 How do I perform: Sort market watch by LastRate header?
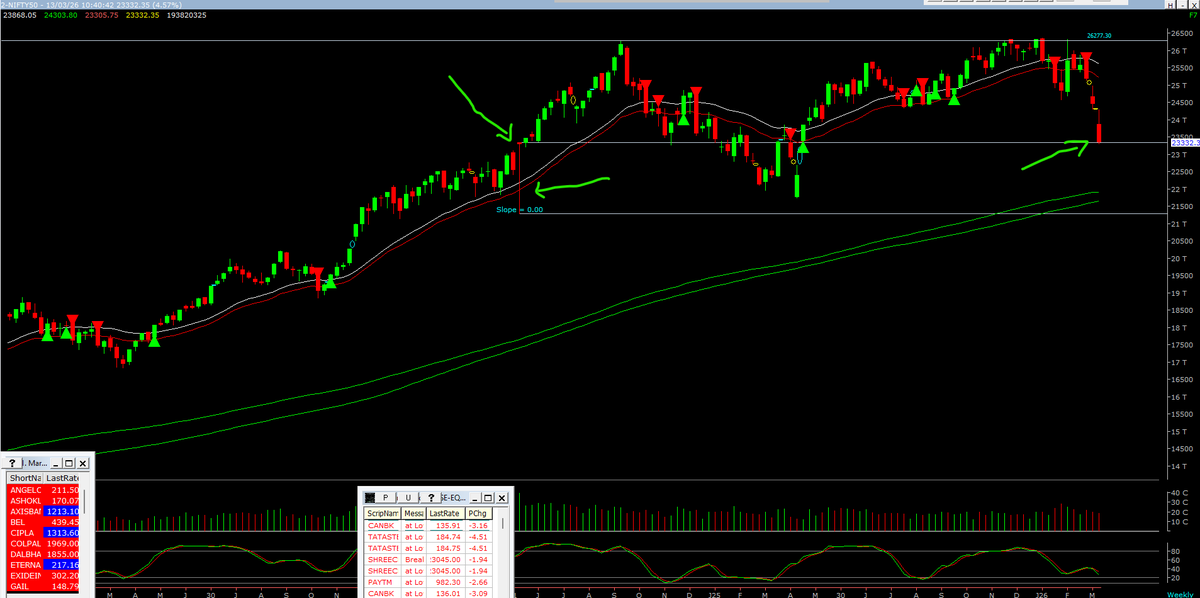point(62,478)
